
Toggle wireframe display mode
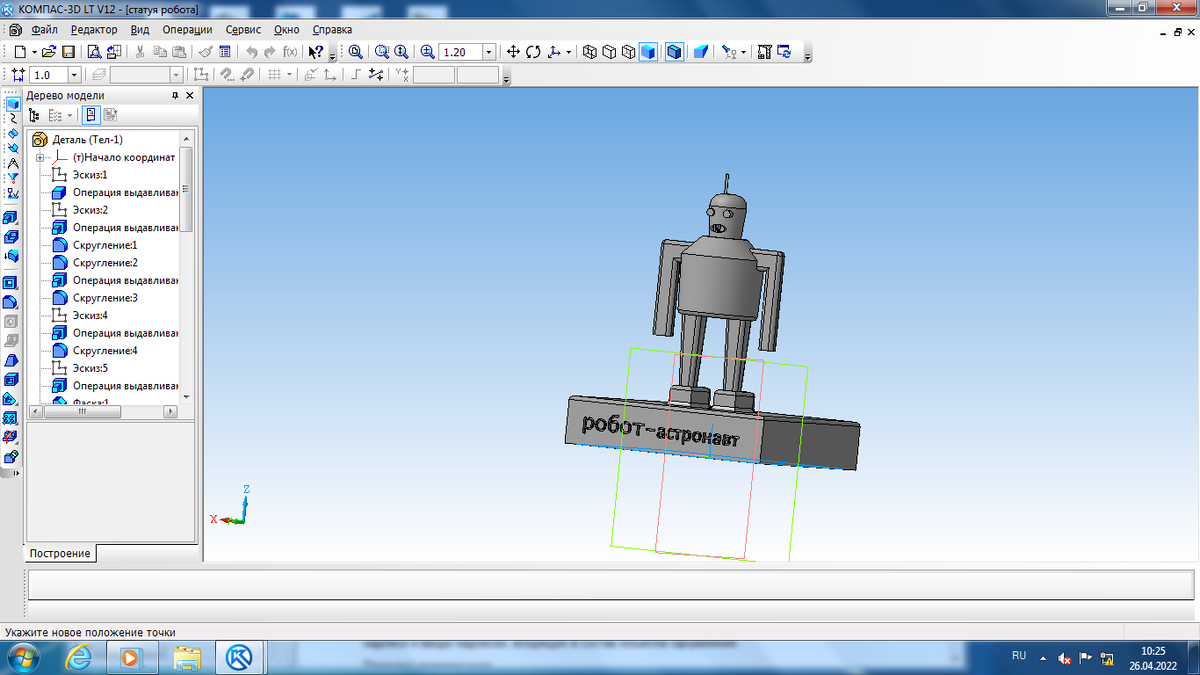coord(590,52)
